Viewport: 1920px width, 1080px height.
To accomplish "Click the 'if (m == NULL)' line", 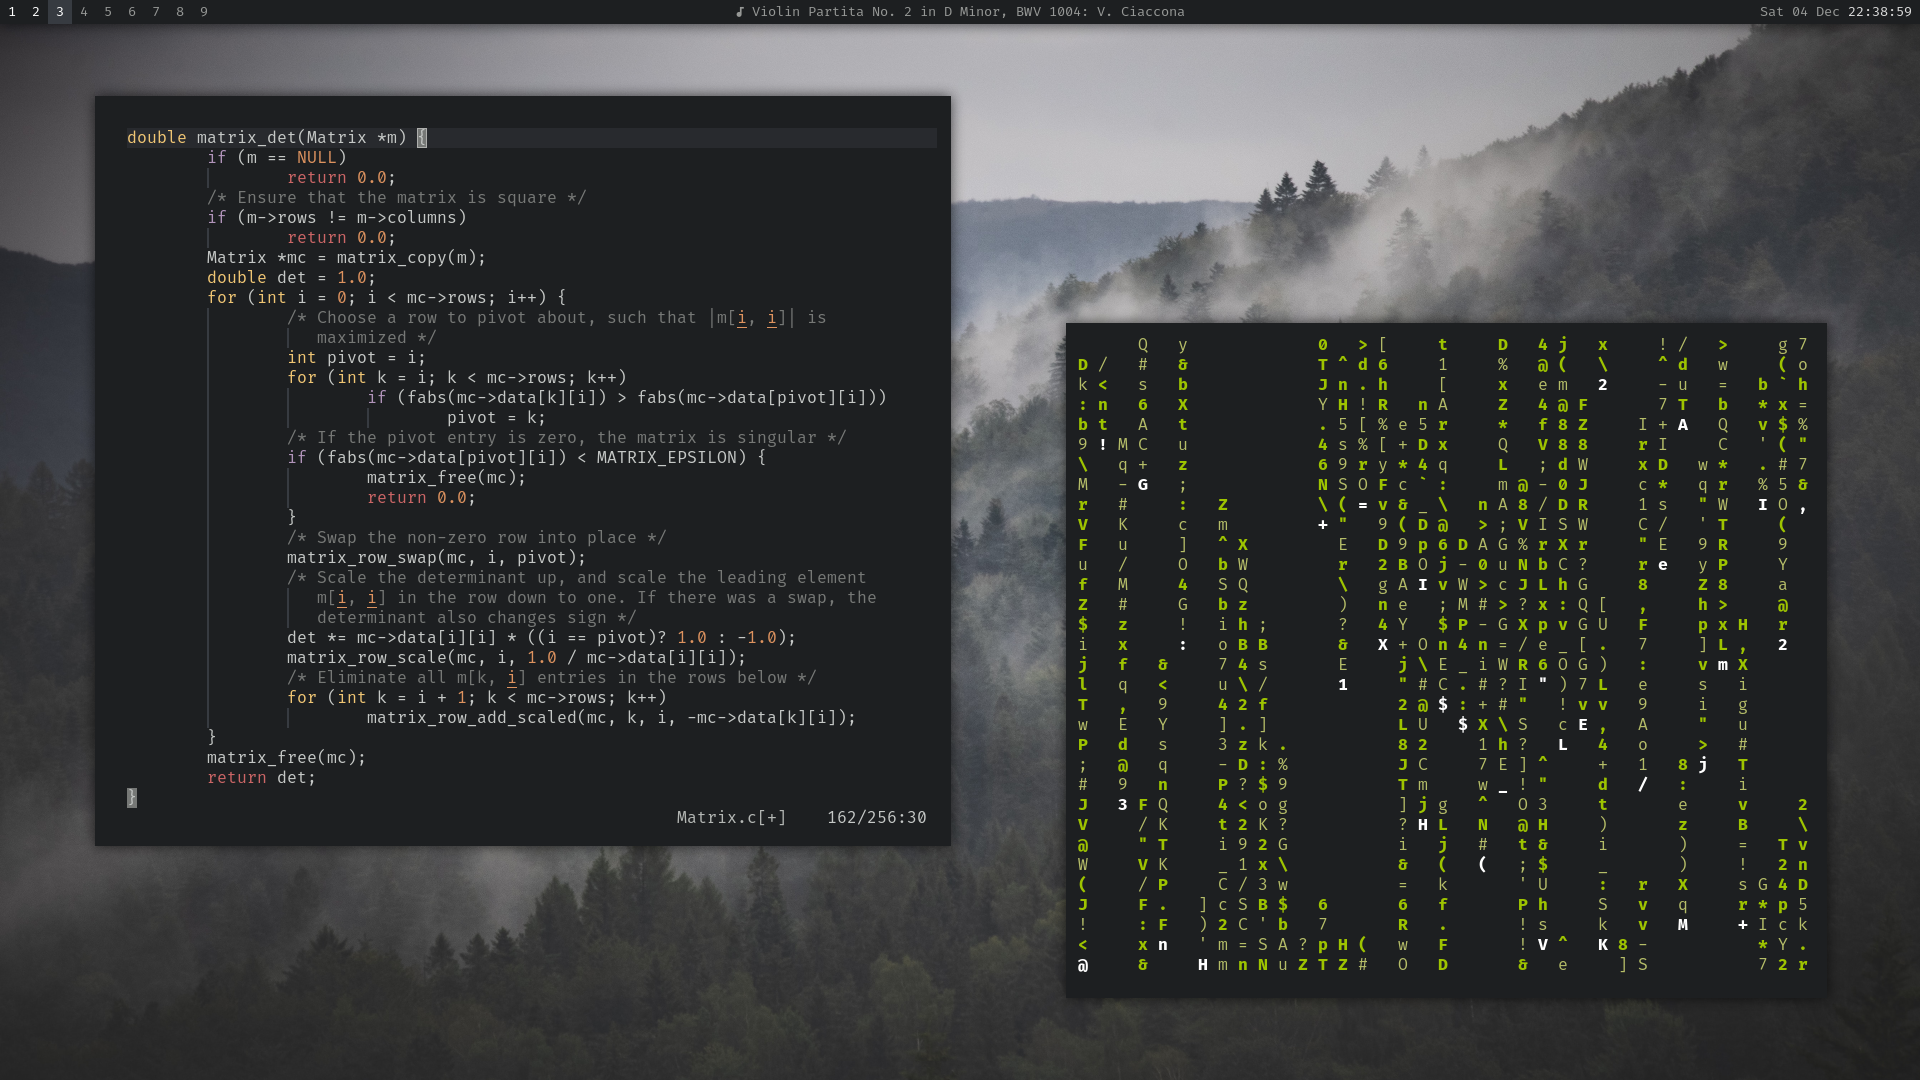I will [277, 157].
